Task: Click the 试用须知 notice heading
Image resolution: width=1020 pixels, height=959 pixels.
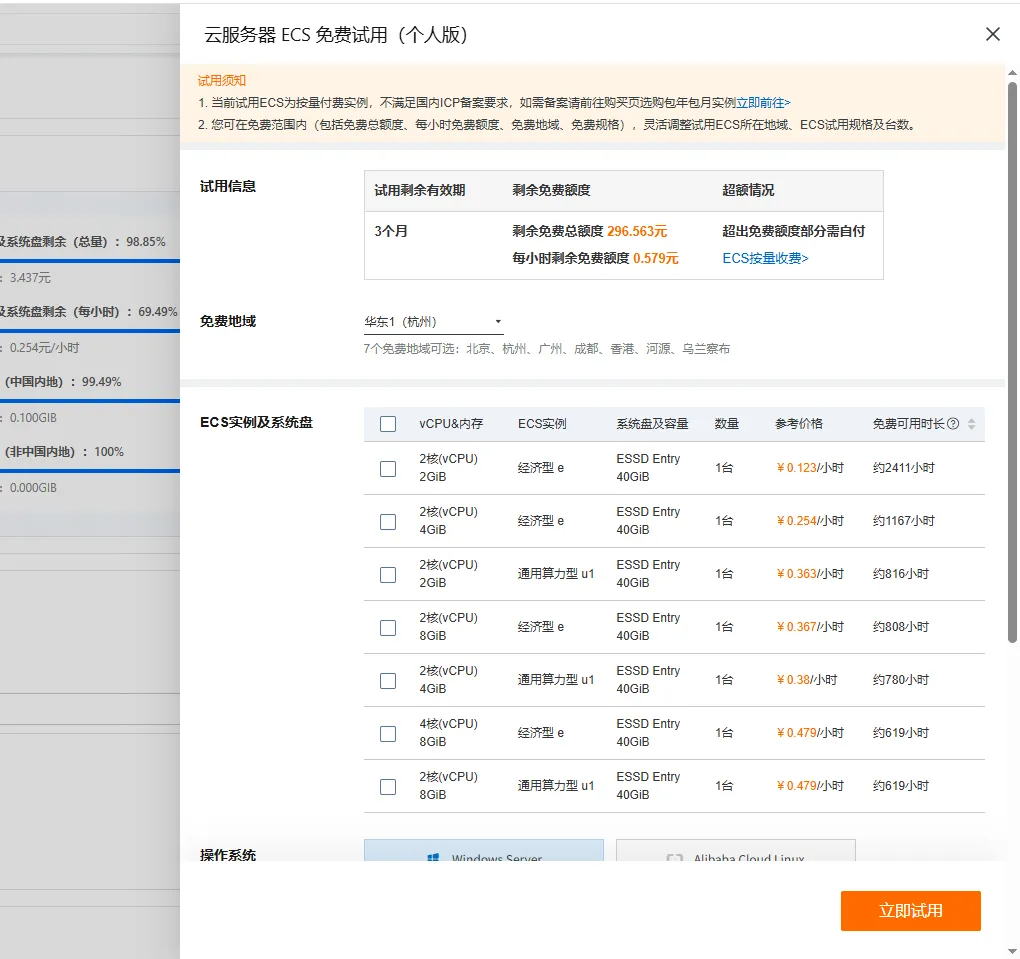Action: 222,81
